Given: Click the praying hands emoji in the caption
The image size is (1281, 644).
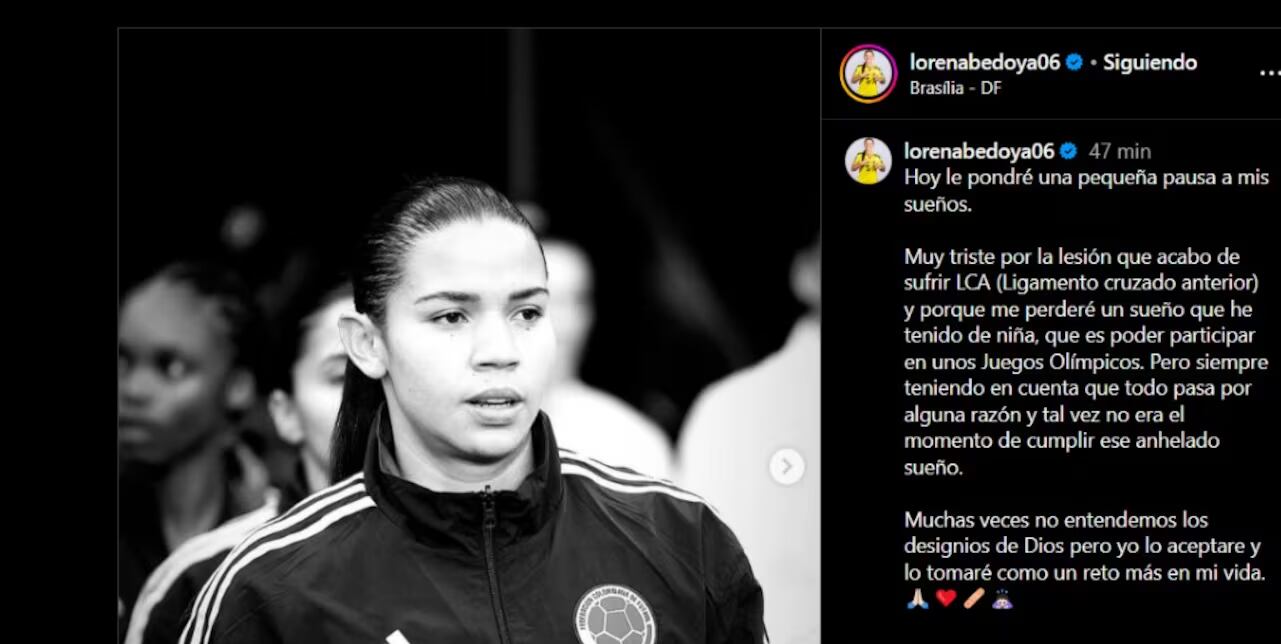Looking at the screenshot, I should pyautogui.click(x=917, y=599).
